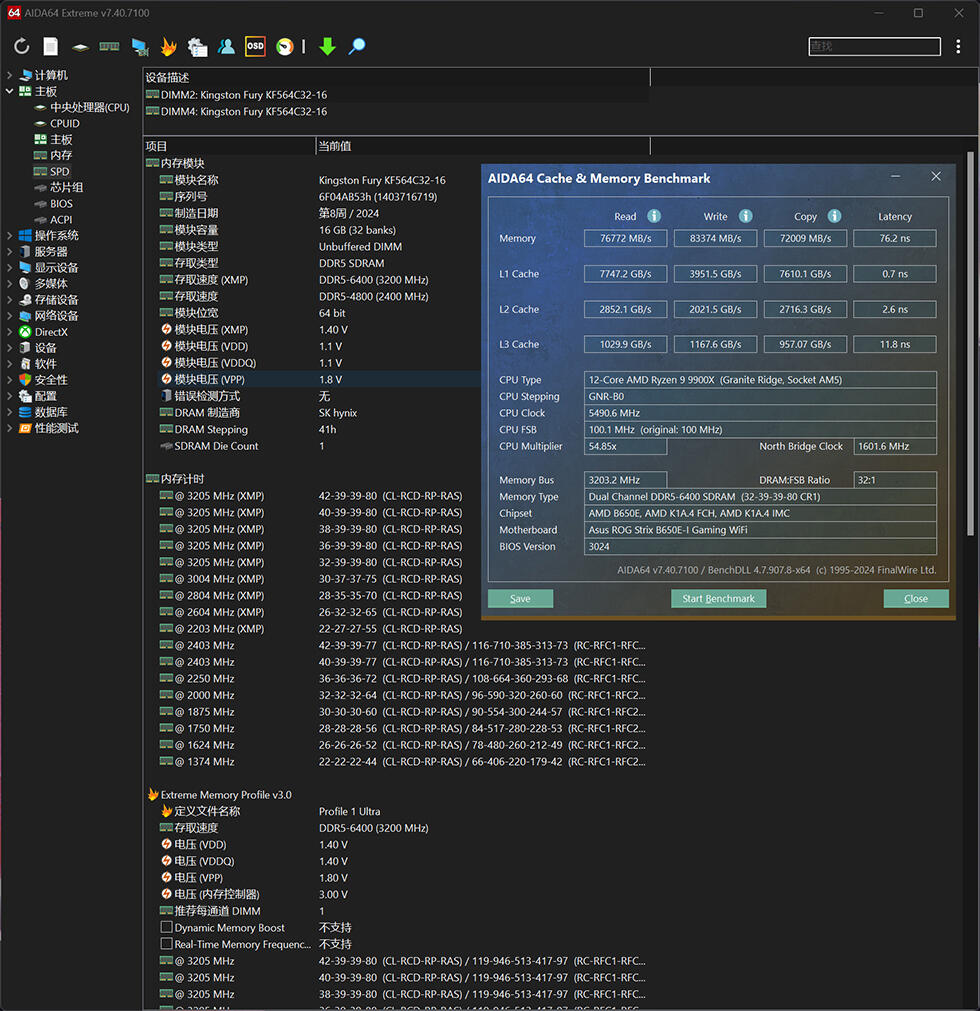Screen dimensions: 980x1011
Task: Toggle the Real-Time Memory Frequency checkbox
Action: [166, 944]
